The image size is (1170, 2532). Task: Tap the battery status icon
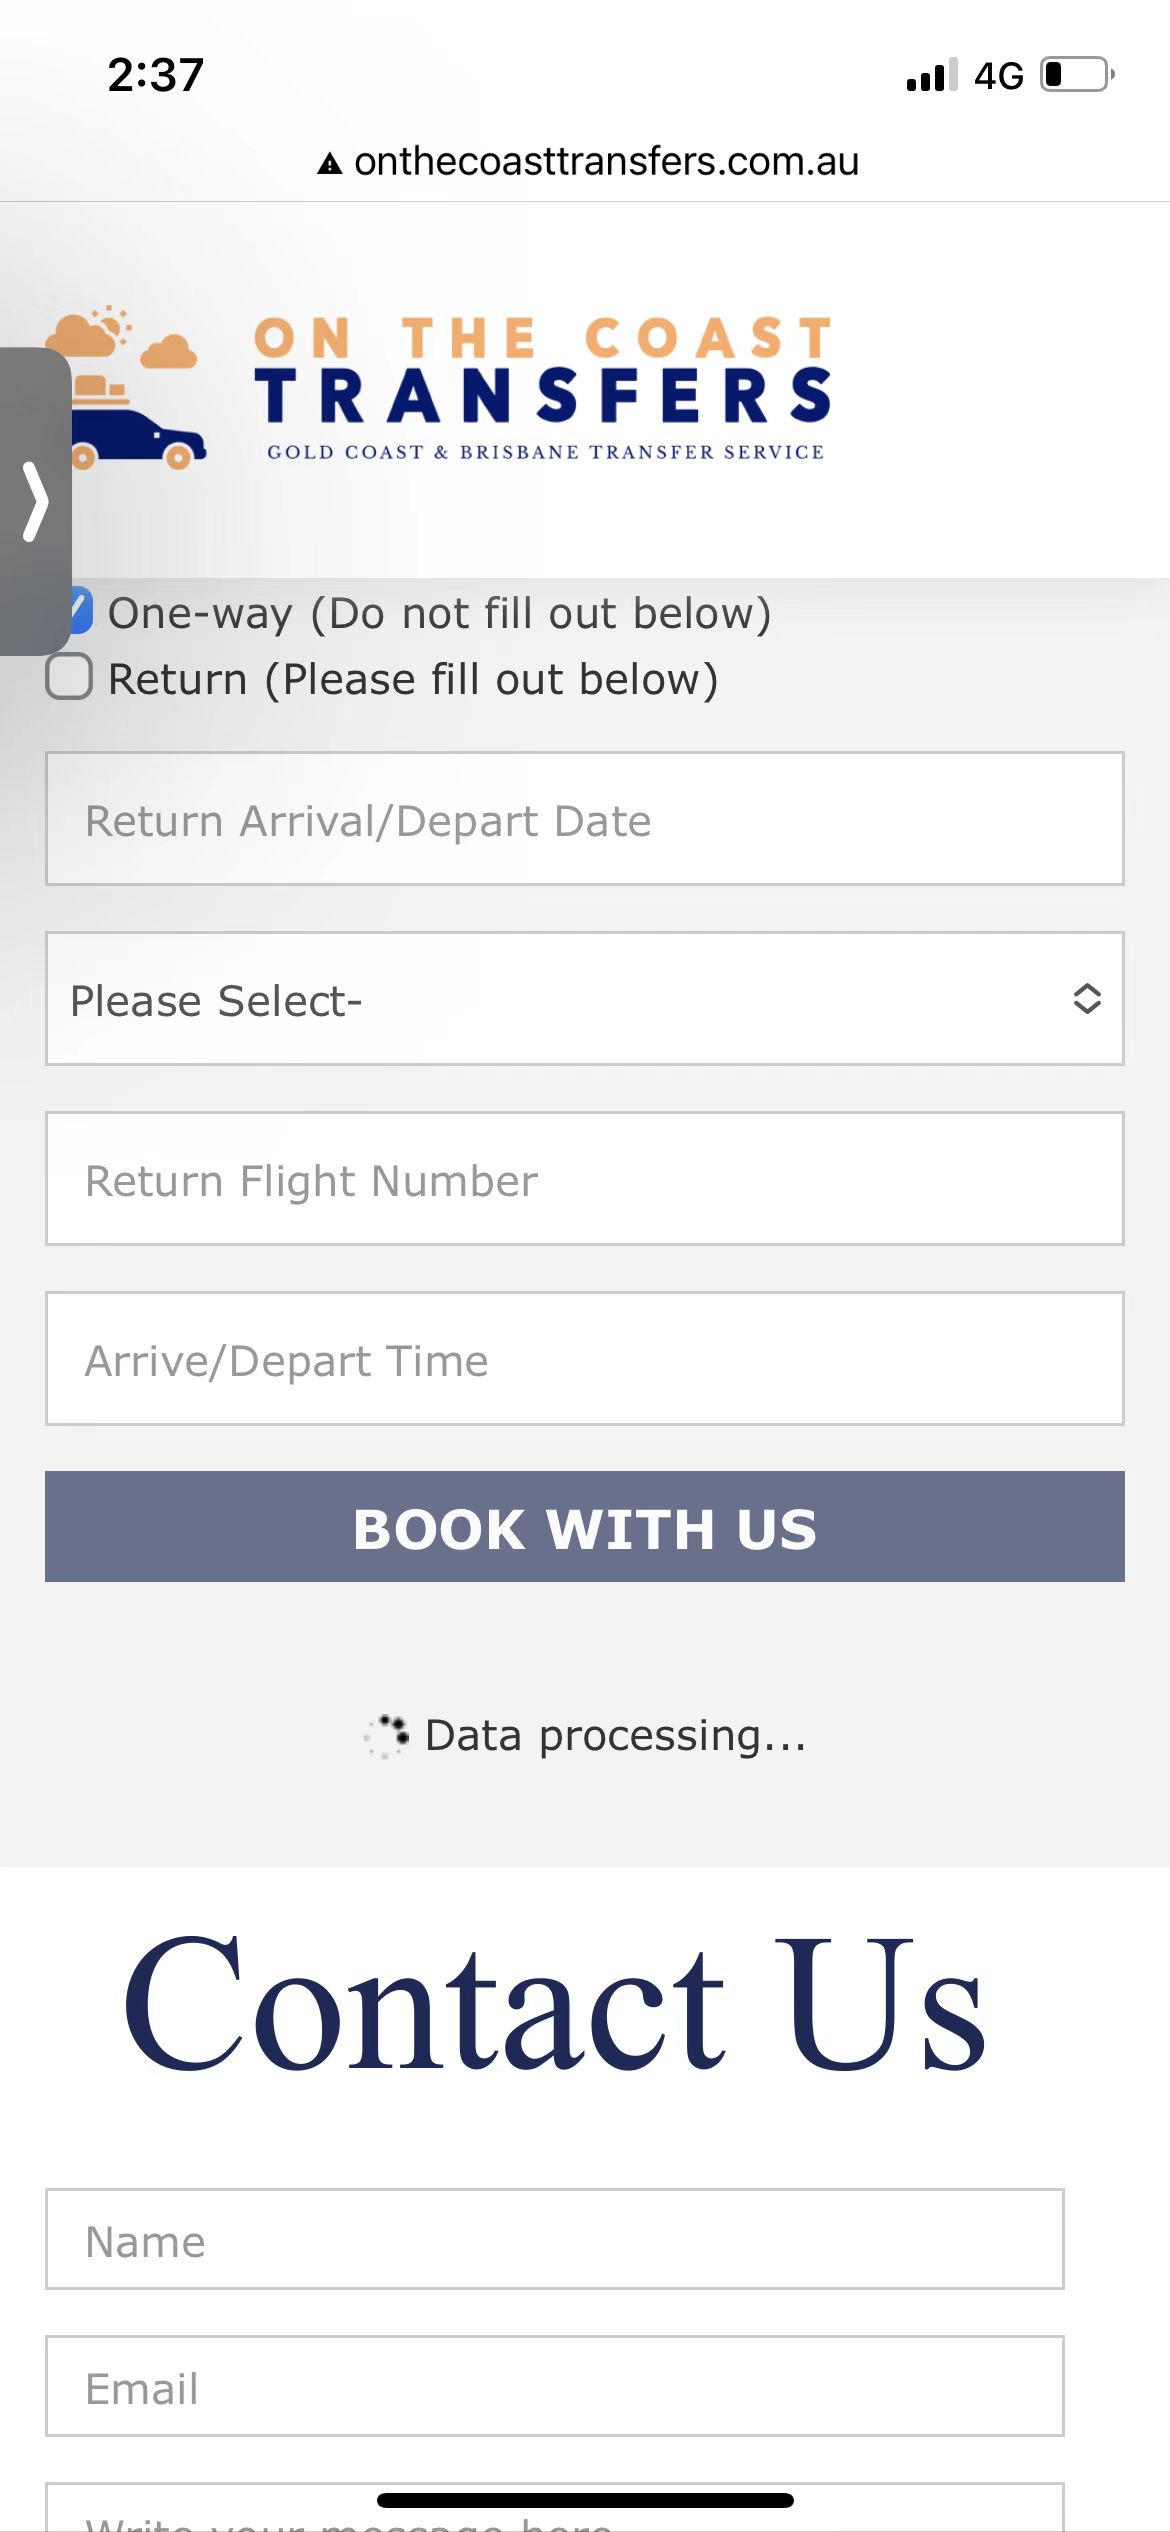pos(1077,75)
